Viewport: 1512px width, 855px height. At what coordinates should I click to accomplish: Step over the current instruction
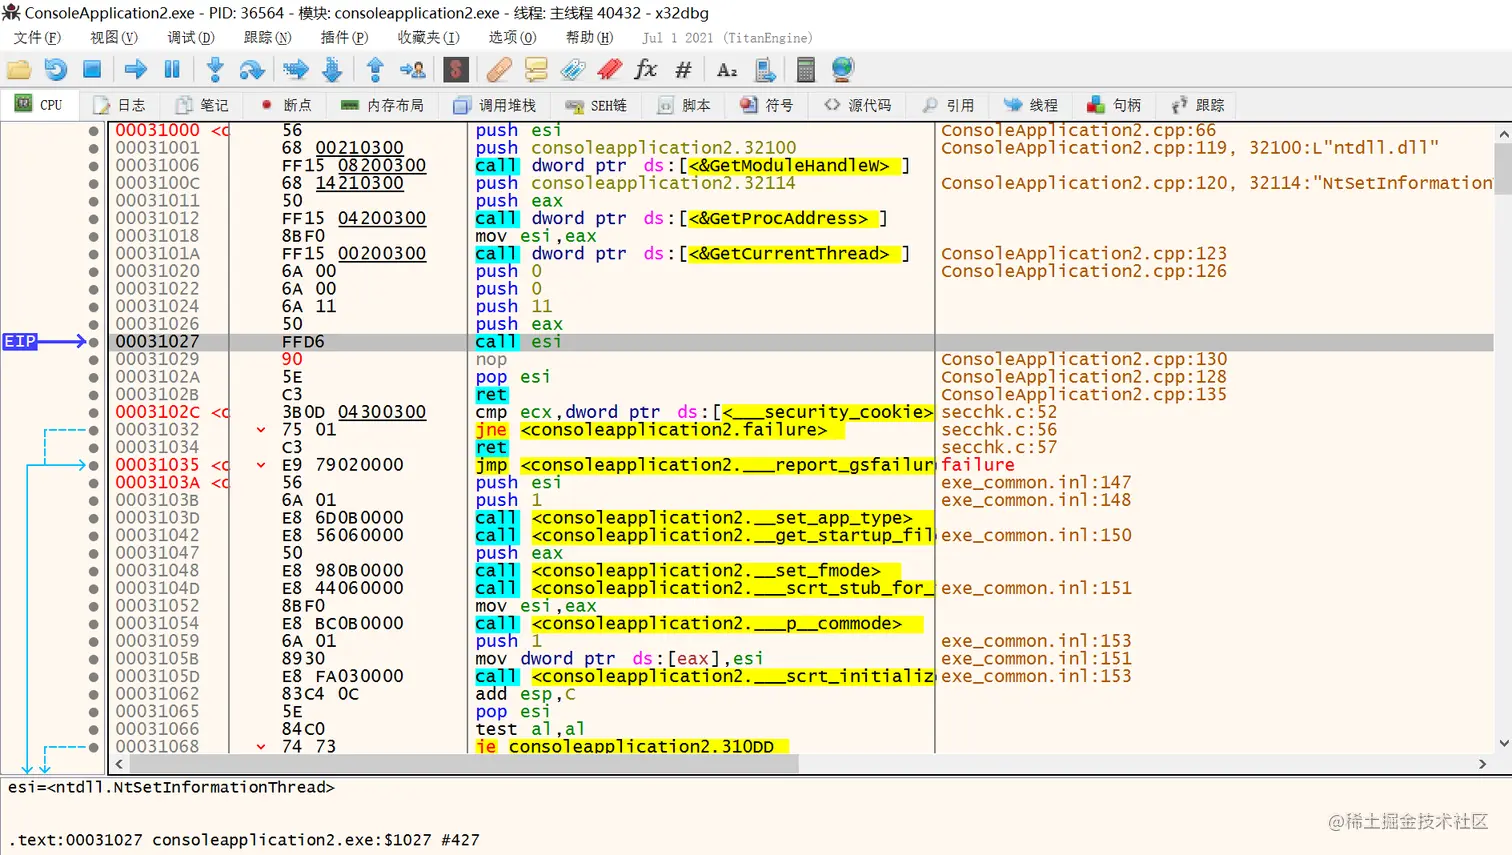[252, 70]
